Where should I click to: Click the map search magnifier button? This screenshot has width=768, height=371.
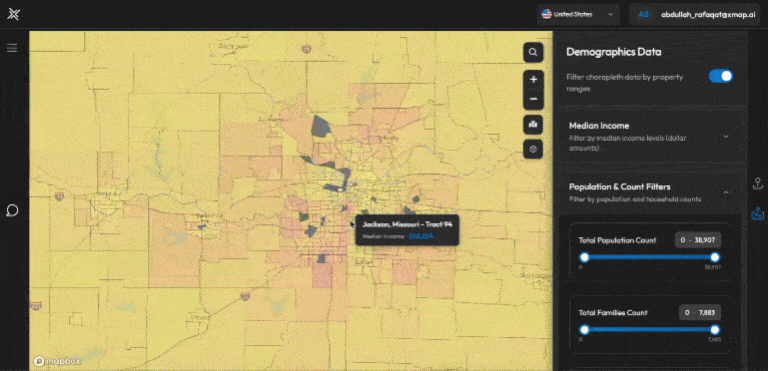[533, 52]
